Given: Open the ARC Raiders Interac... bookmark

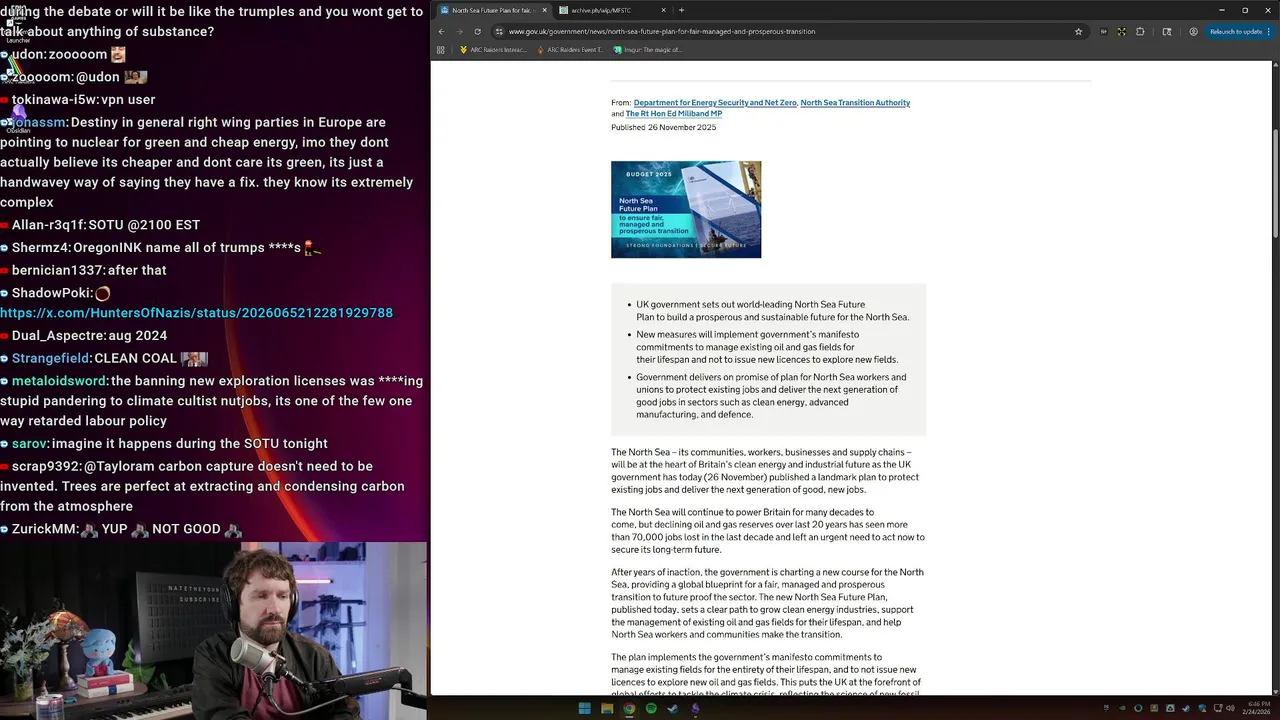Looking at the screenshot, I should click(x=493, y=49).
